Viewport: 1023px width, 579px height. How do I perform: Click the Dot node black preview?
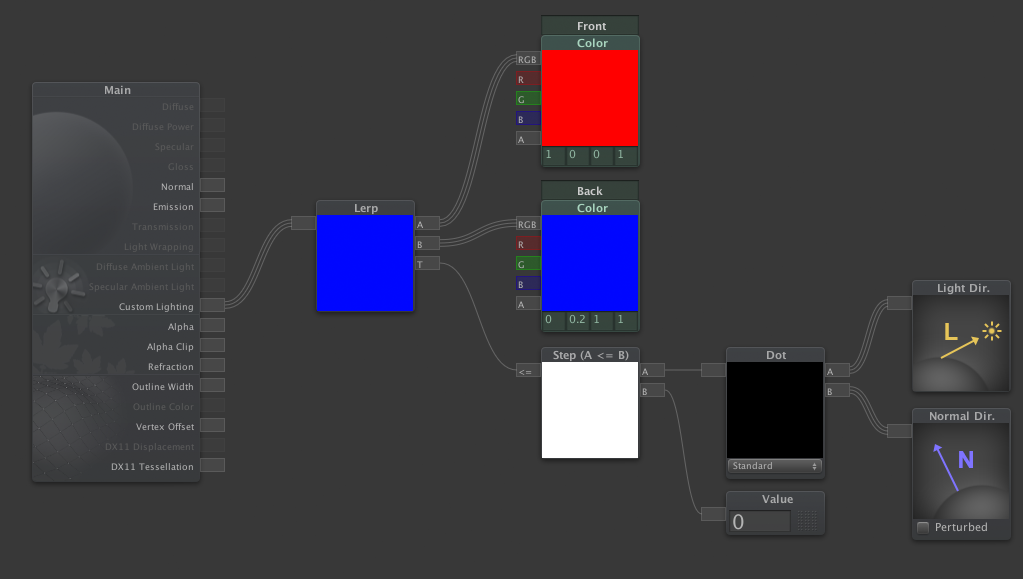775,409
